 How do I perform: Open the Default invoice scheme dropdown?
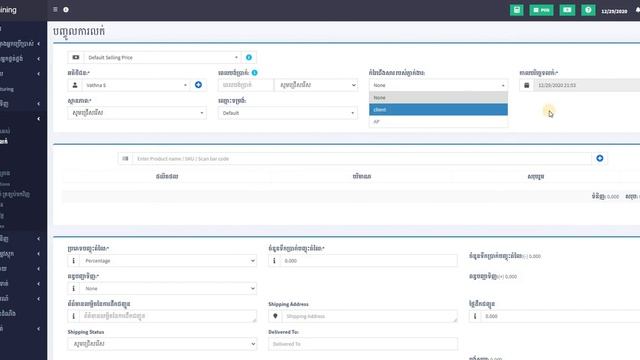coord(288,113)
